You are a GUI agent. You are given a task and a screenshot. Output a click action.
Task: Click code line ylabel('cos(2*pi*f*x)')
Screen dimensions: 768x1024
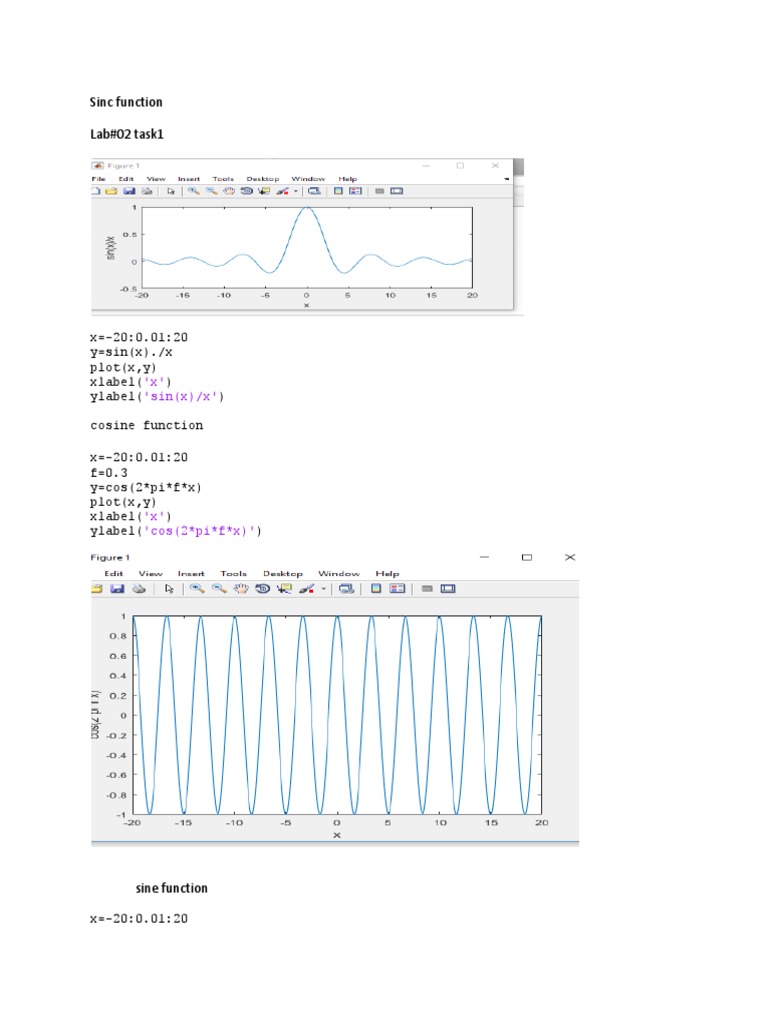pyautogui.click(x=176, y=531)
